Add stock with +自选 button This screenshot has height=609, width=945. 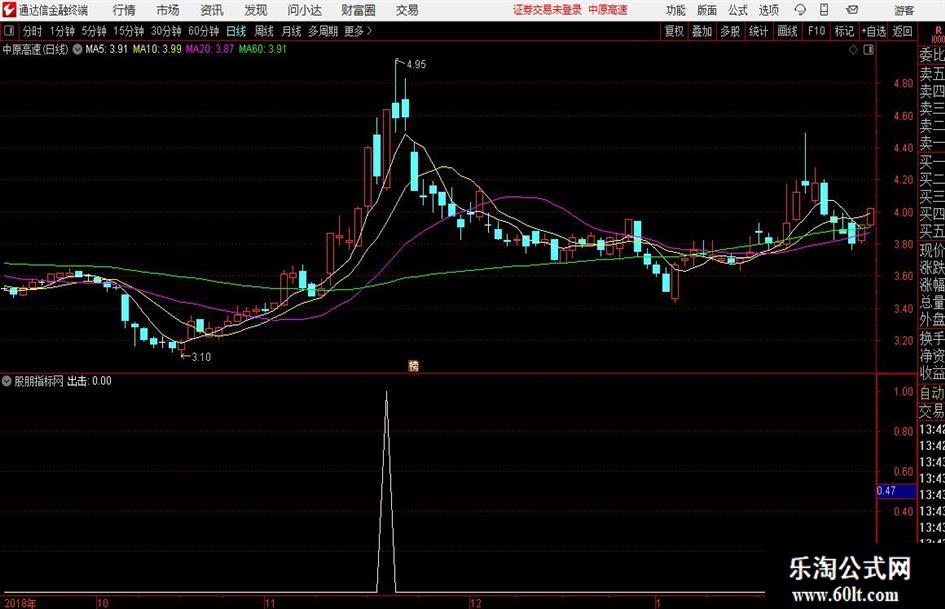pos(873,31)
